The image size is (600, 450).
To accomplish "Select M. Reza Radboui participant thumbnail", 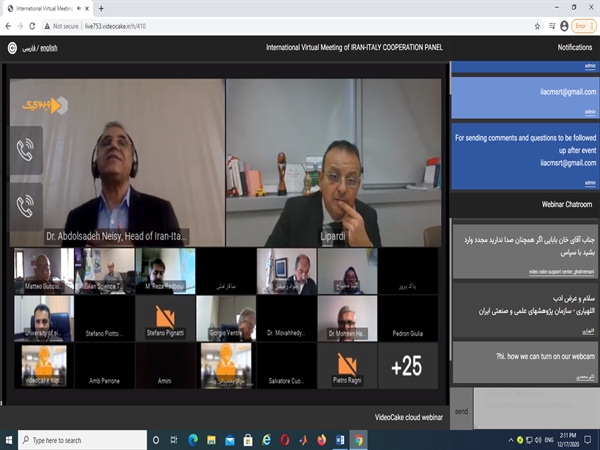I will (165, 271).
